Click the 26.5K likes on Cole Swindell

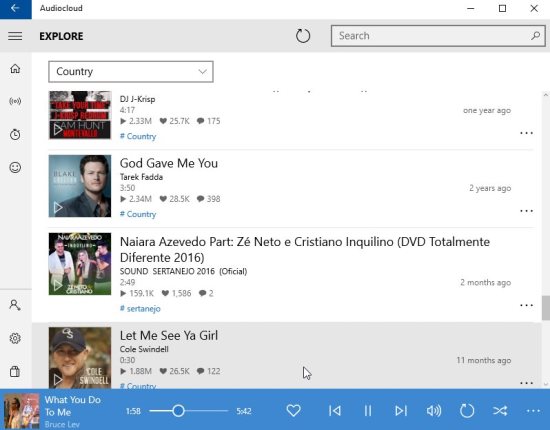coord(175,371)
